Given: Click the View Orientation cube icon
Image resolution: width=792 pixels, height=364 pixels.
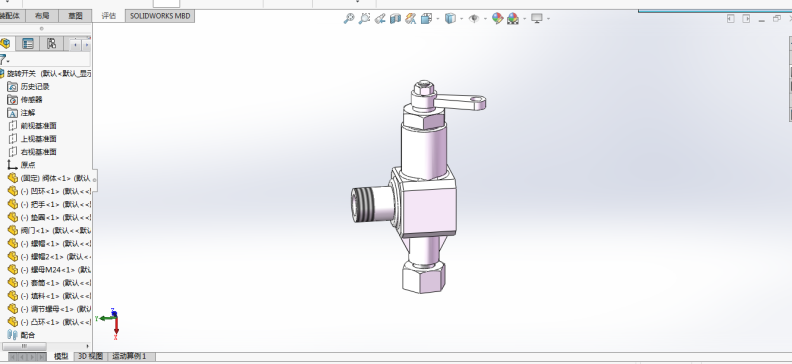Looking at the screenshot, I should pos(427,19).
